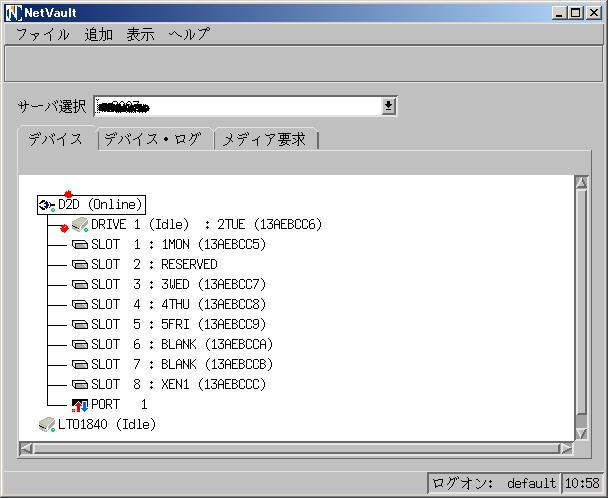
Task: Click the SLOT 6 BLANK slot icon
Action: (x=80, y=344)
